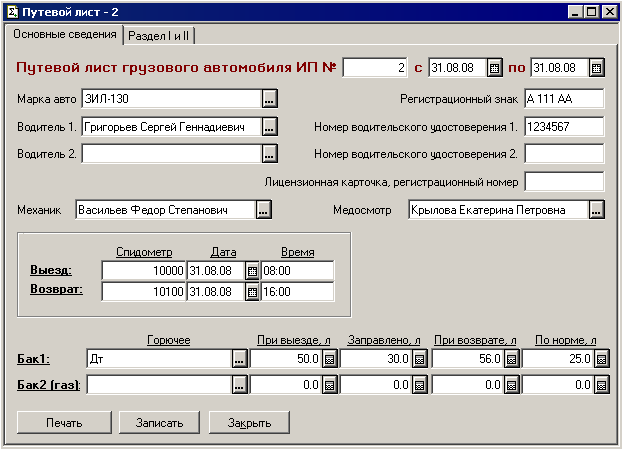Select the Основные сведения tab

click(63, 34)
